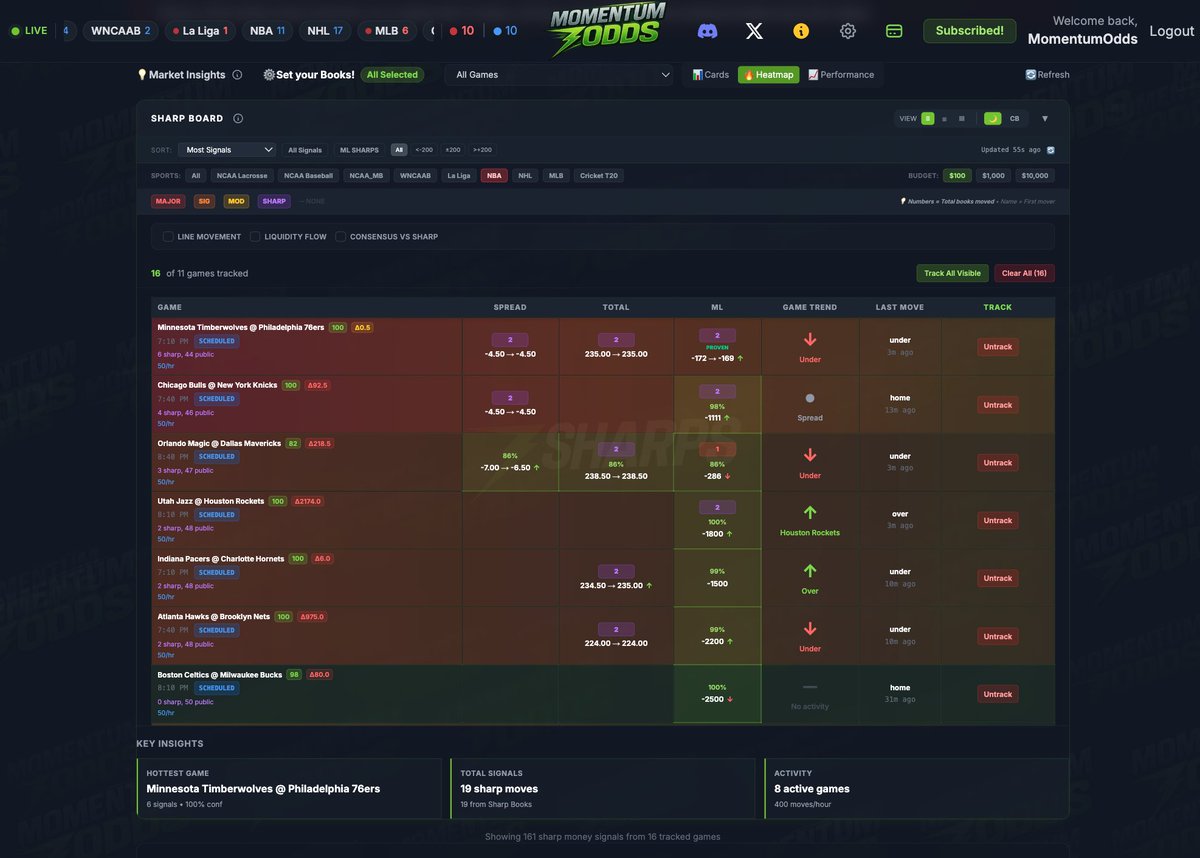Click the Momentum Odds logo
The image size is (1200, 858).
[609, 28]
